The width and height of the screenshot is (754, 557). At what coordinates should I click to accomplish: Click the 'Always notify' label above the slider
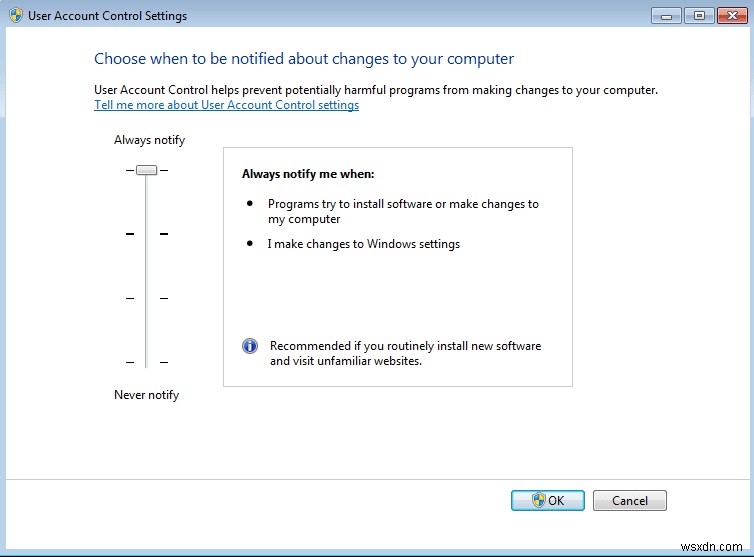(x=150, y=140)
